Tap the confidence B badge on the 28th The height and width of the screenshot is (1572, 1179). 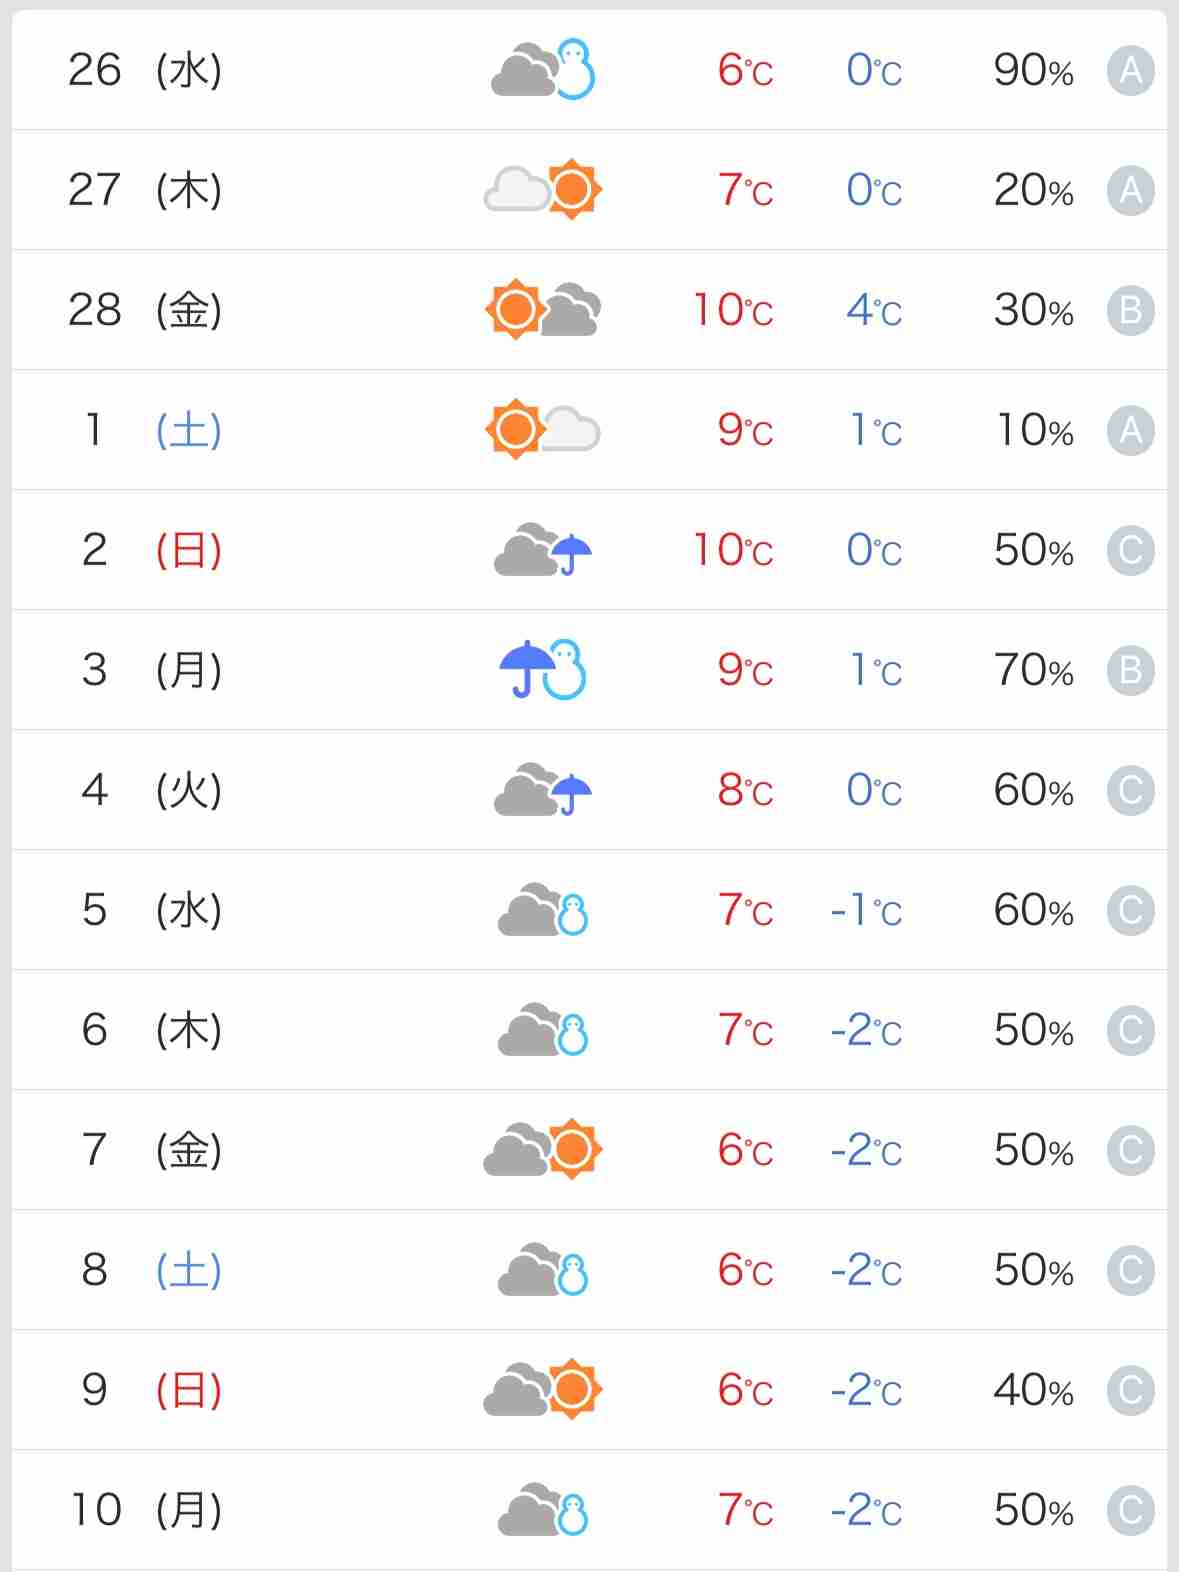pos(1131,311)
